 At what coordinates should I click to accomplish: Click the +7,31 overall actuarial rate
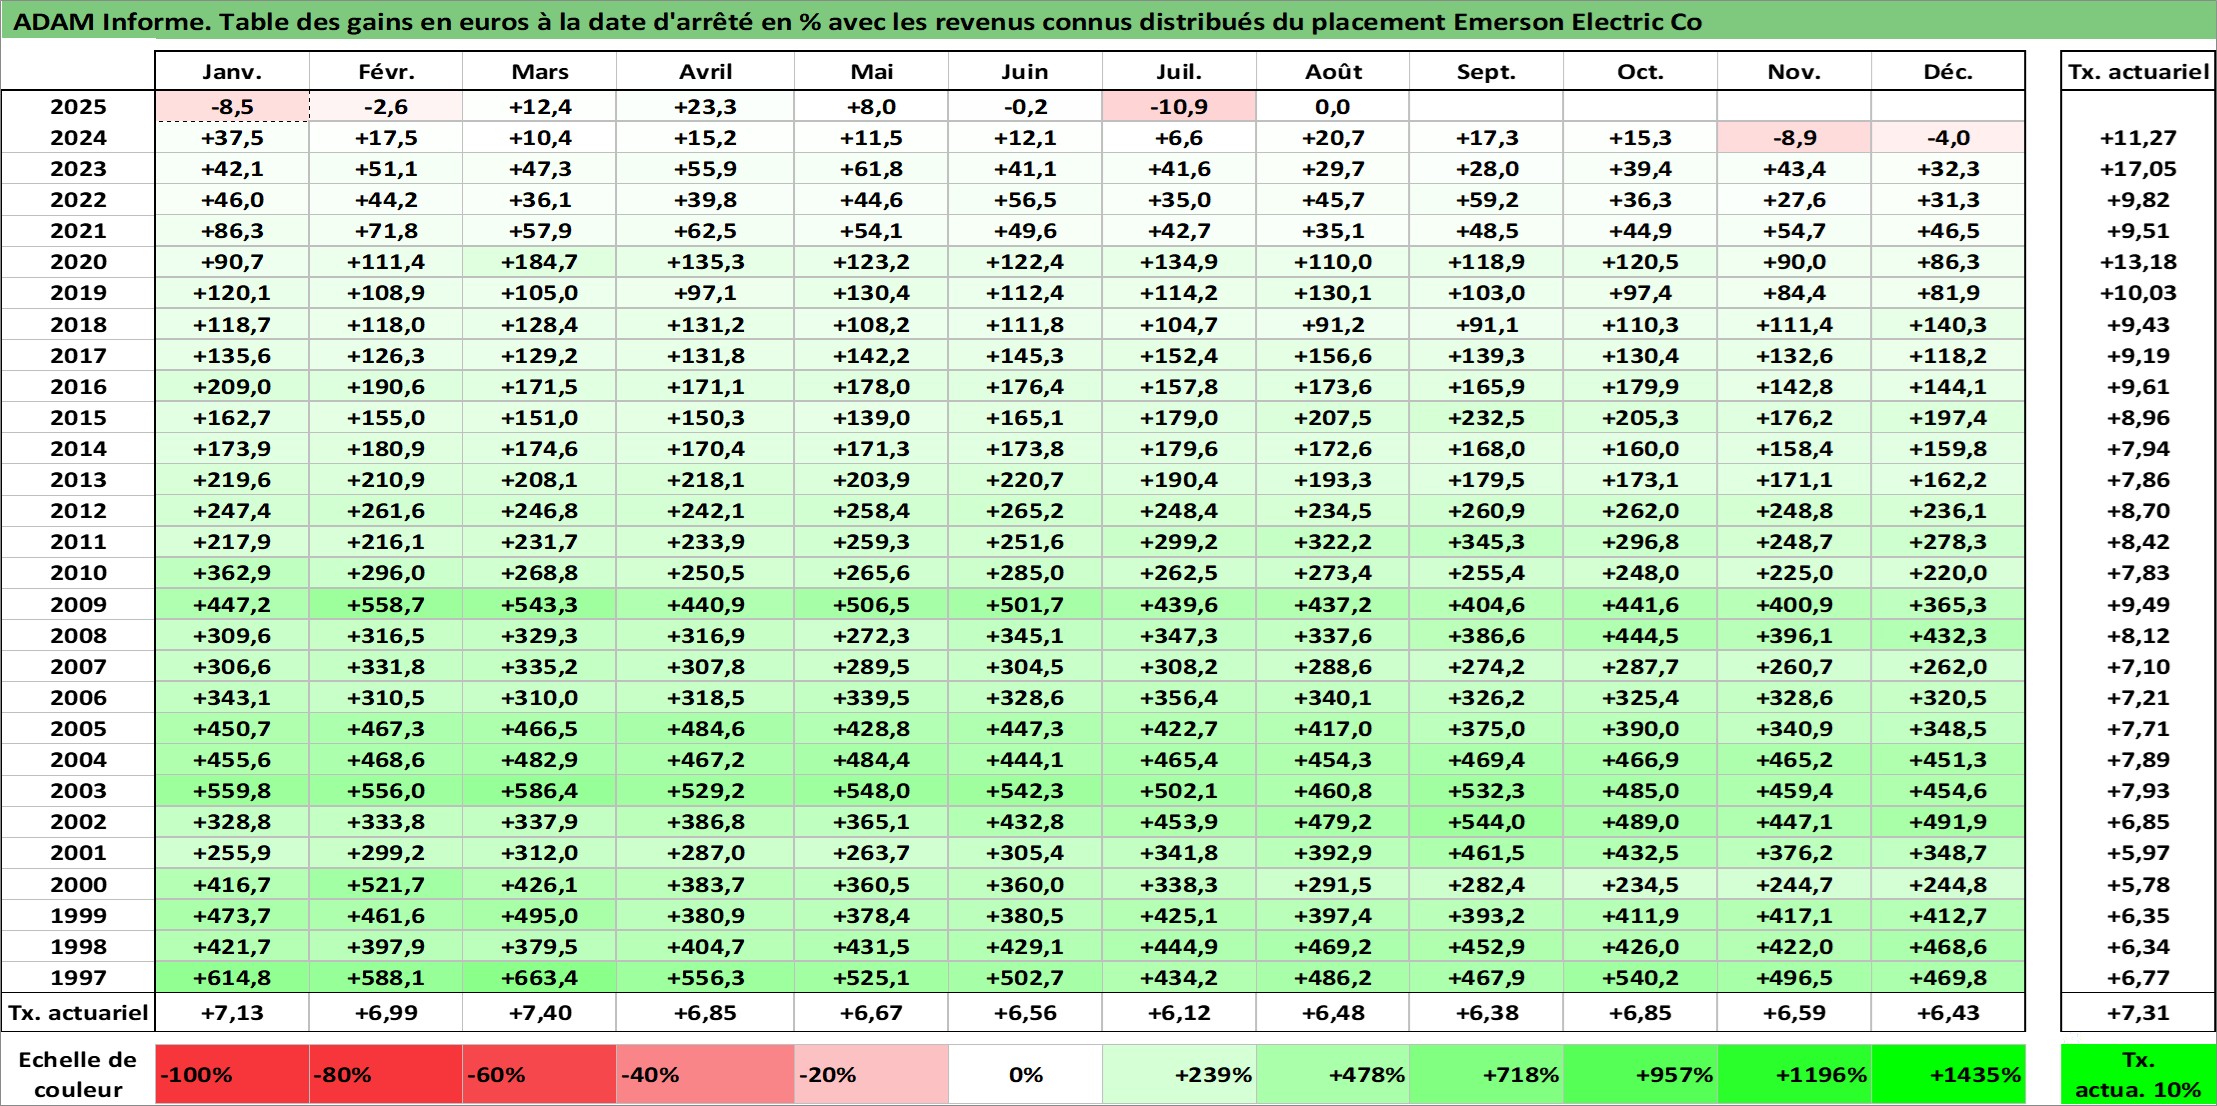coord(2138,1013)
